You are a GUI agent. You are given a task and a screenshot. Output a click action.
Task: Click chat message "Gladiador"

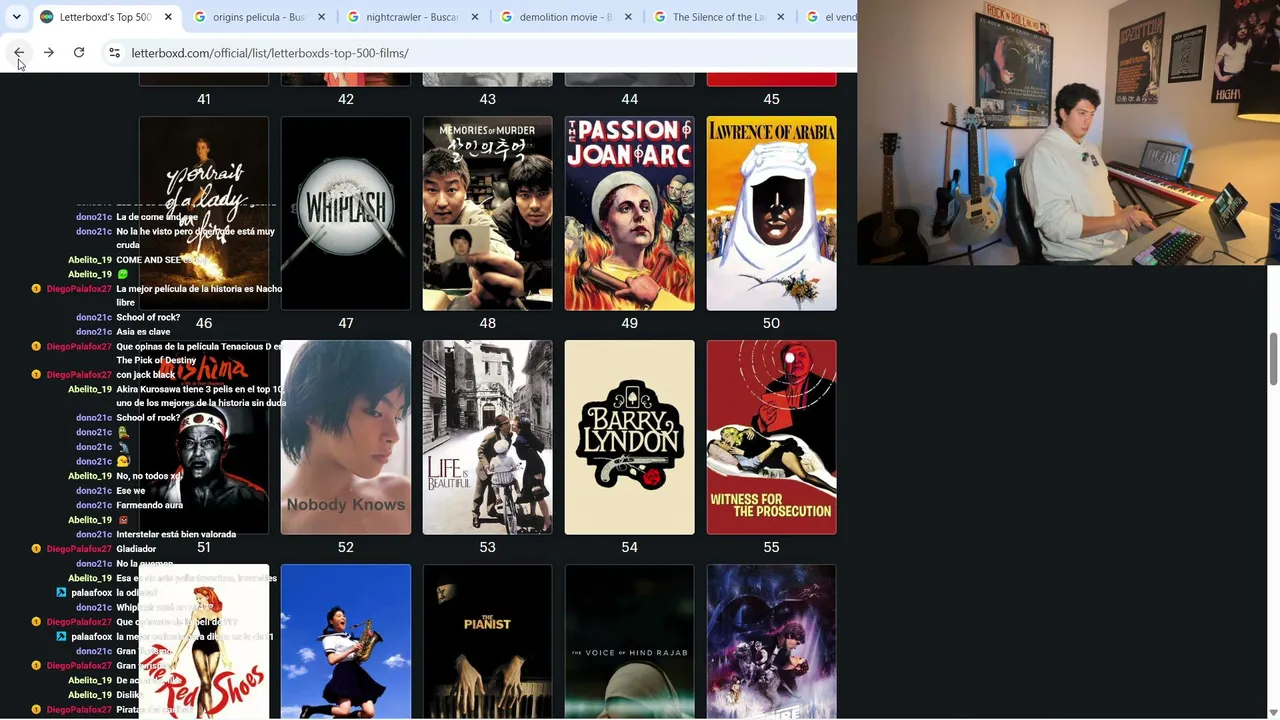[136, 549]
